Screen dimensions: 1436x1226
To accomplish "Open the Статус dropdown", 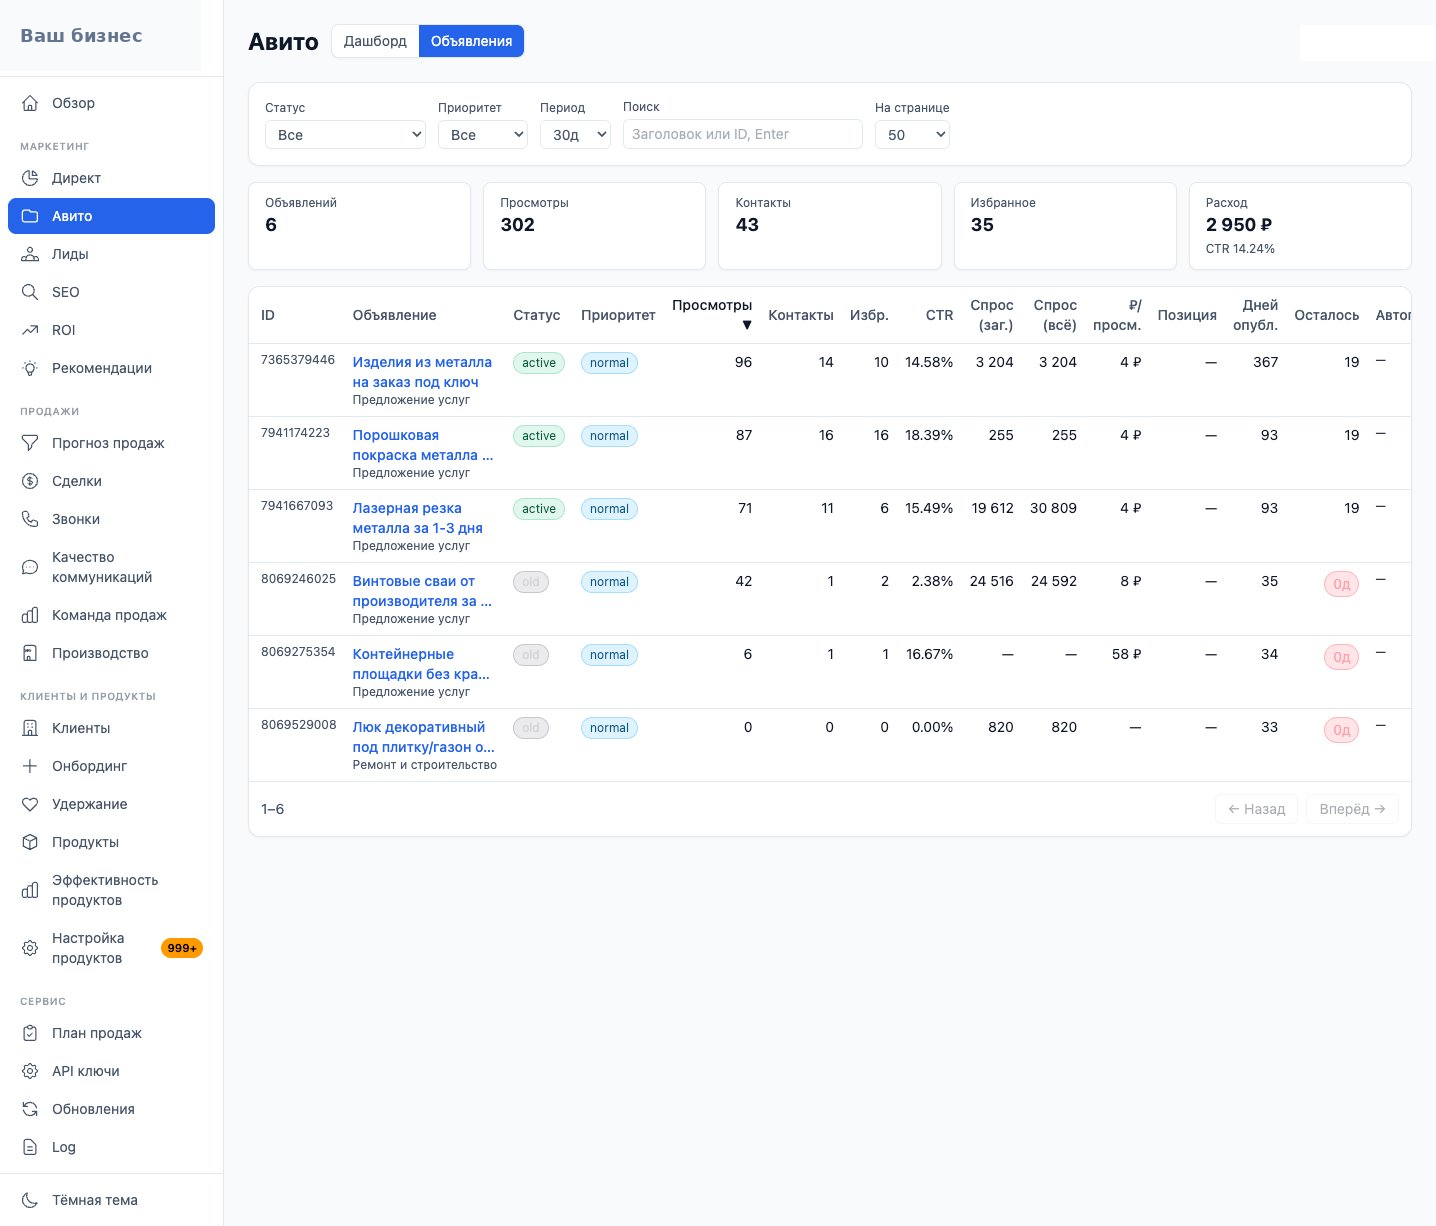I will coord(345,134).
